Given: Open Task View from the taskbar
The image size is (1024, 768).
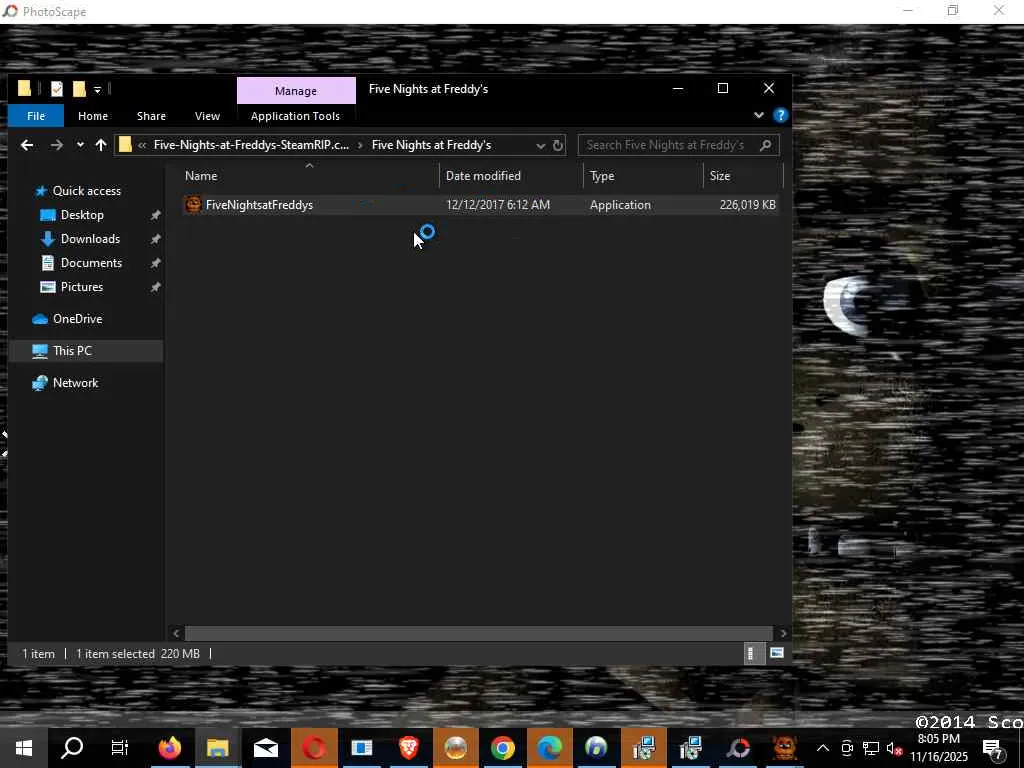Looking at the screenshot, I should [120, 748].
